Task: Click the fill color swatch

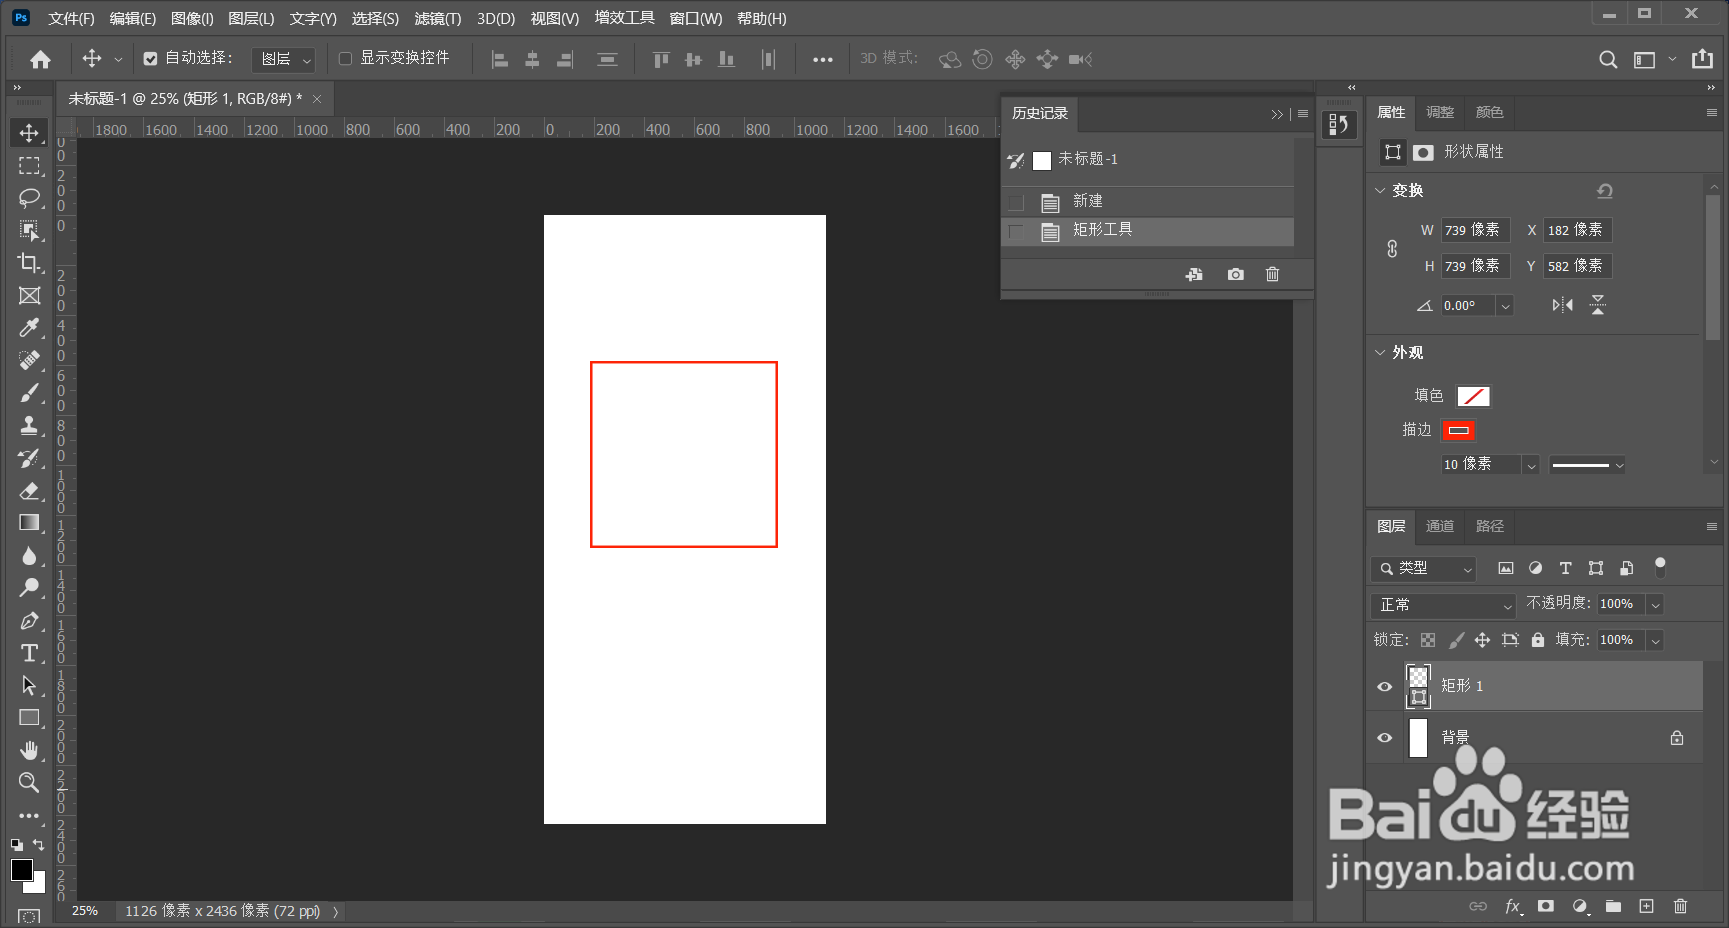Action: [1474, 396]
